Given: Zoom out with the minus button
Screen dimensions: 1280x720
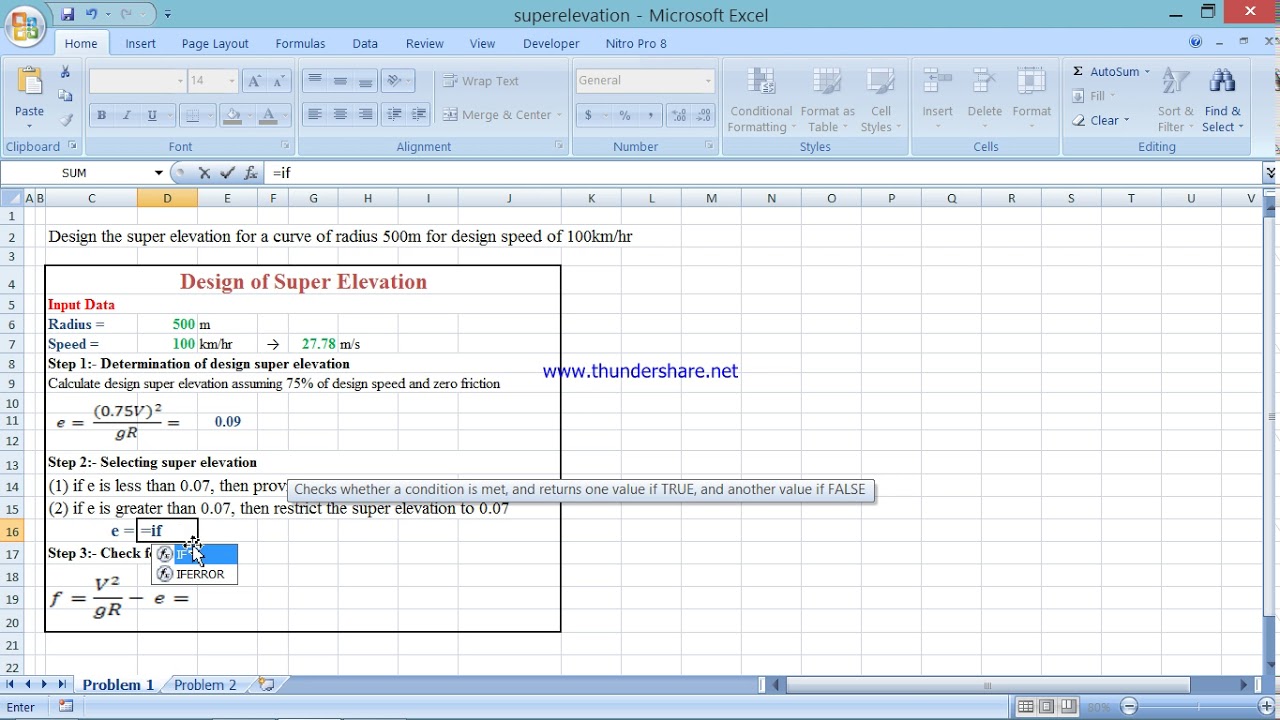Looking at the screenshot, I should point(1127,707).
